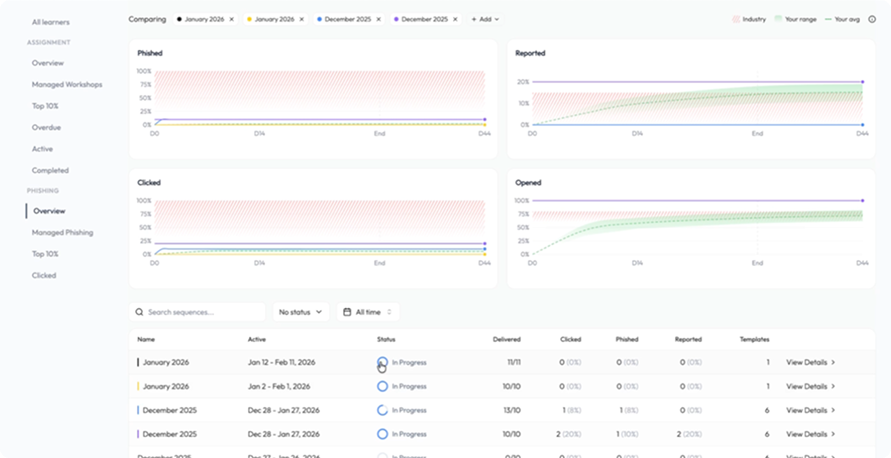Click the Phished column header in the table
This screenshot has width=891, height=458.
(x=627, y=339)
